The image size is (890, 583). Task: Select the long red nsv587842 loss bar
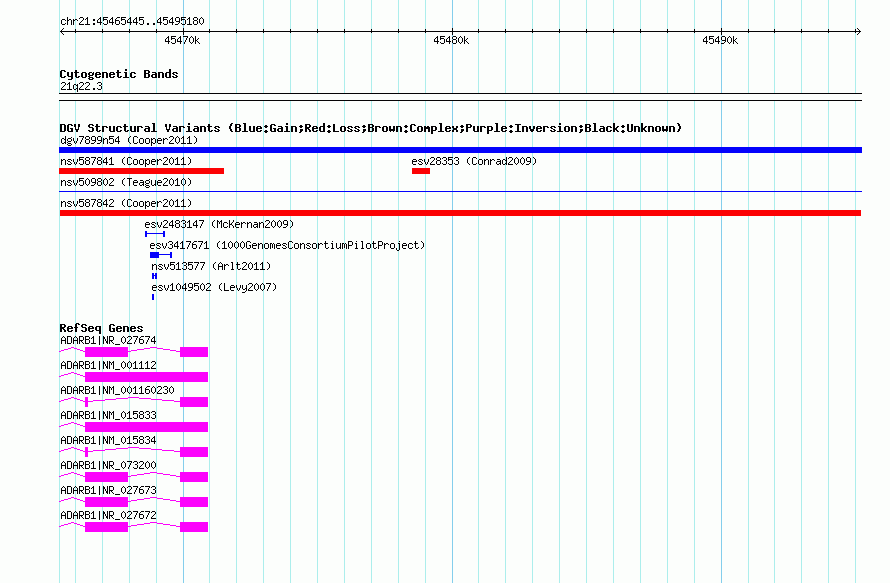[460, 213]
